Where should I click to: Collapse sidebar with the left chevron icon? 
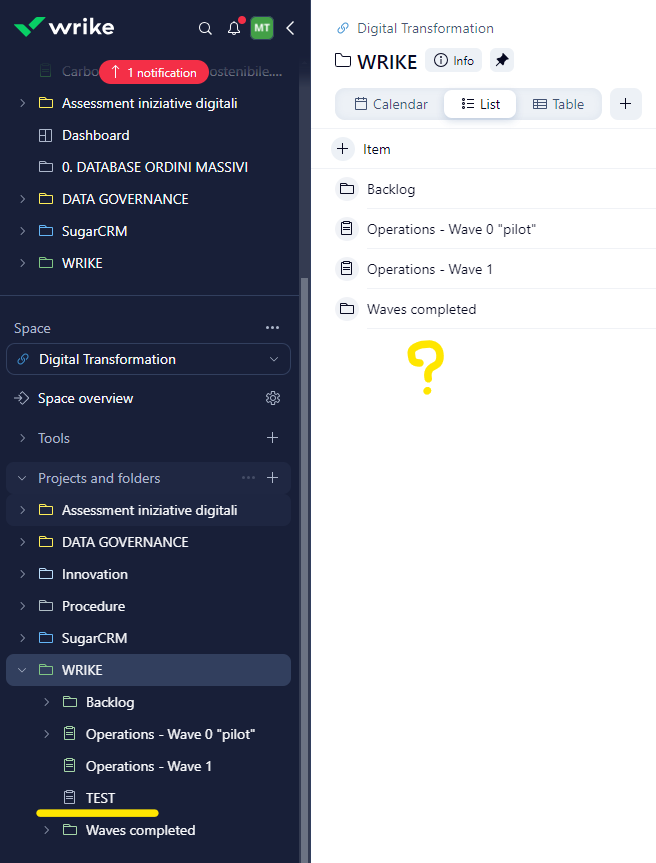pyautogui.click(x=290, y=28)
